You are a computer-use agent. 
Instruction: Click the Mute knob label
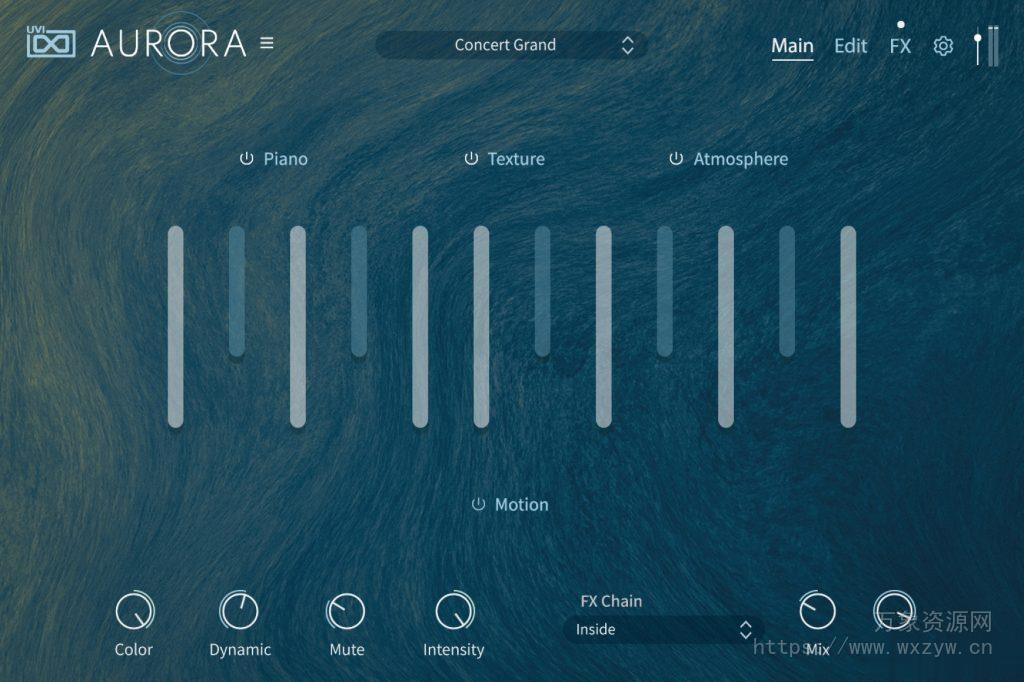(345, 649)
